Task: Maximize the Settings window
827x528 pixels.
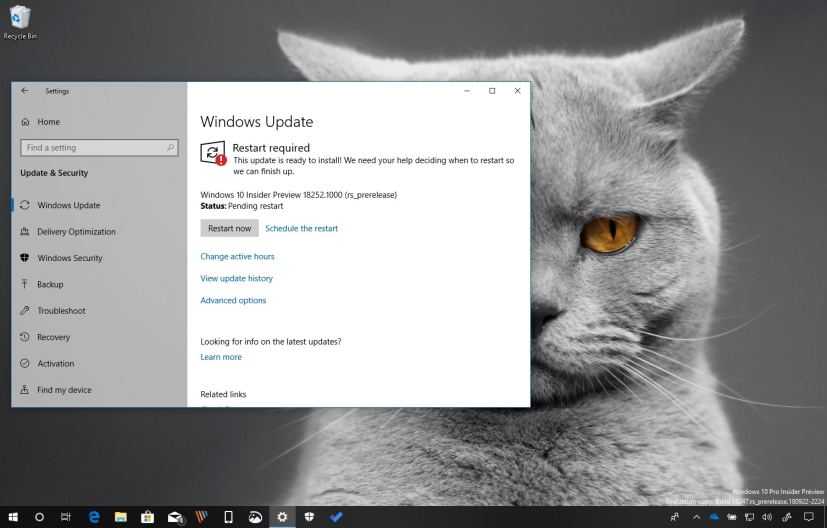Action: [492, 91]
